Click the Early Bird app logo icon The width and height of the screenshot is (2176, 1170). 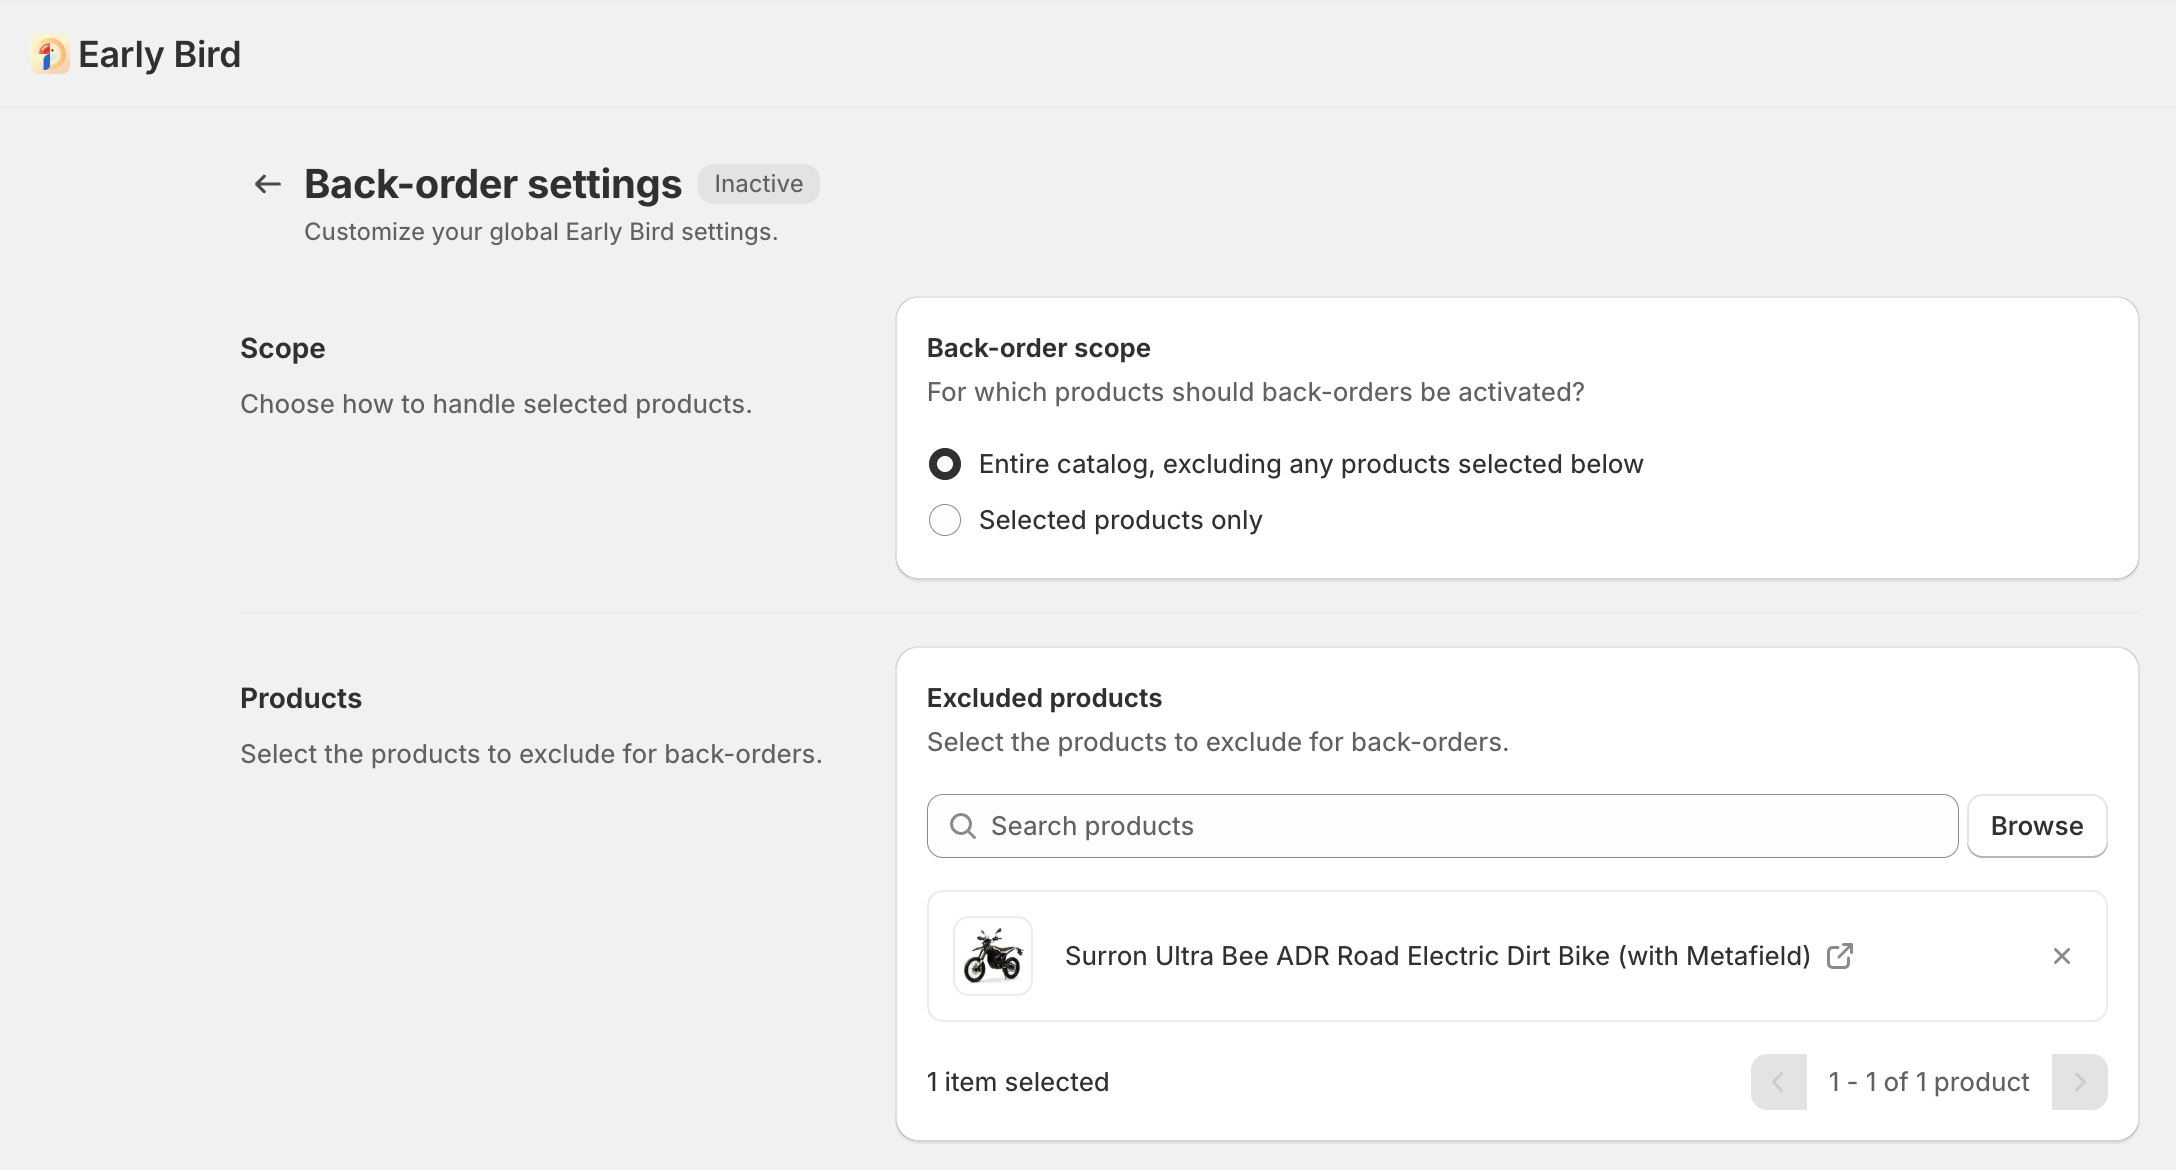pyautogui.click(x=48, y=54)
